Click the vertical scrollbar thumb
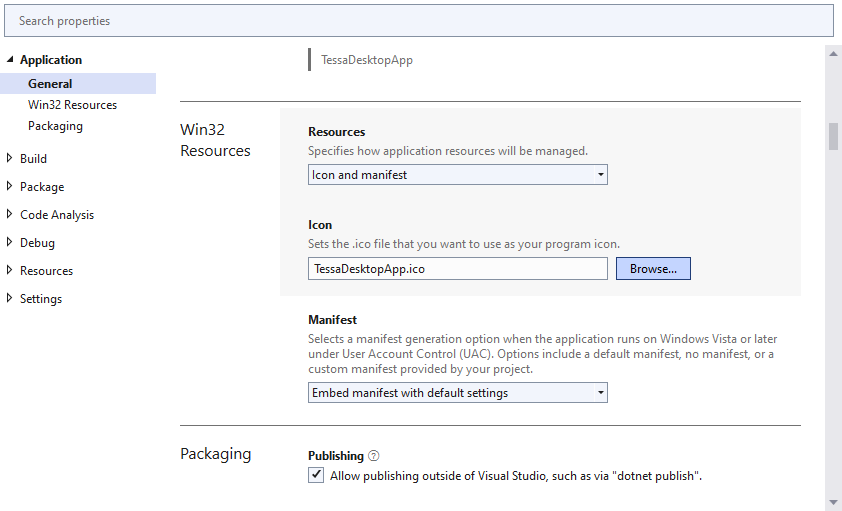Screen dimensions: 842x511 pos(833,136)
